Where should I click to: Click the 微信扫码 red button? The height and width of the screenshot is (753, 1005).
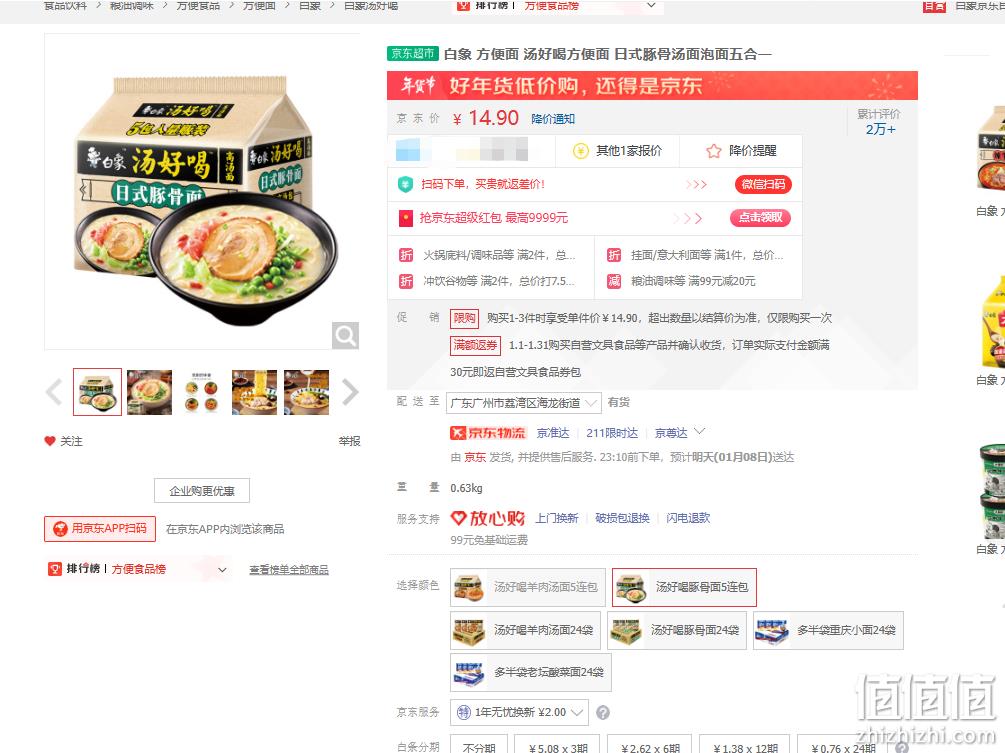coord(763,185)
